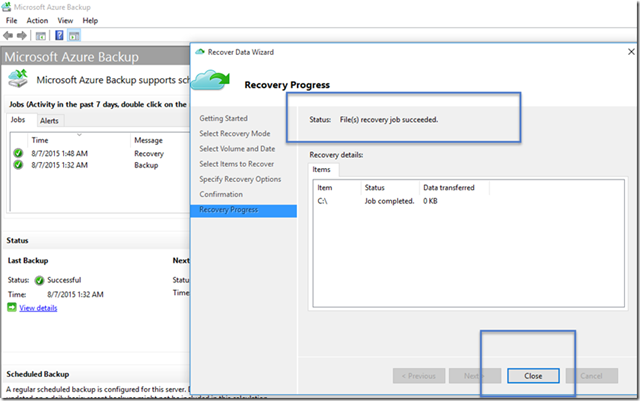The width and height of the screenshot is (640, 401).
Task: Click green check icon for Backup job
Action: 18,165
